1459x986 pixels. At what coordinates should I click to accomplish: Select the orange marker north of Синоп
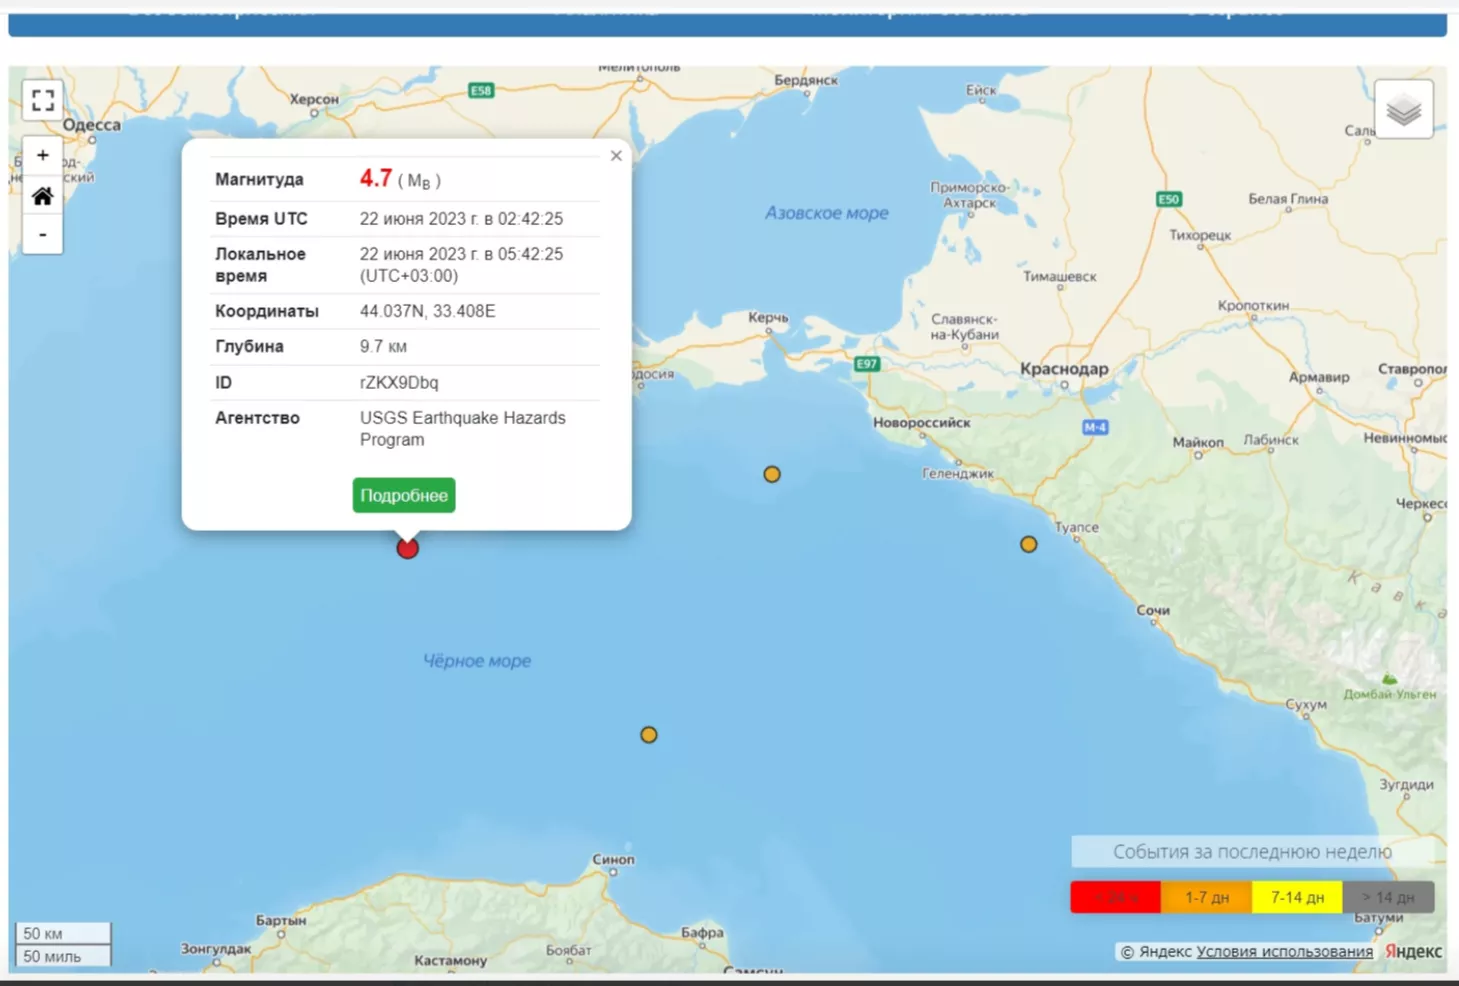(x=649, y=735)
